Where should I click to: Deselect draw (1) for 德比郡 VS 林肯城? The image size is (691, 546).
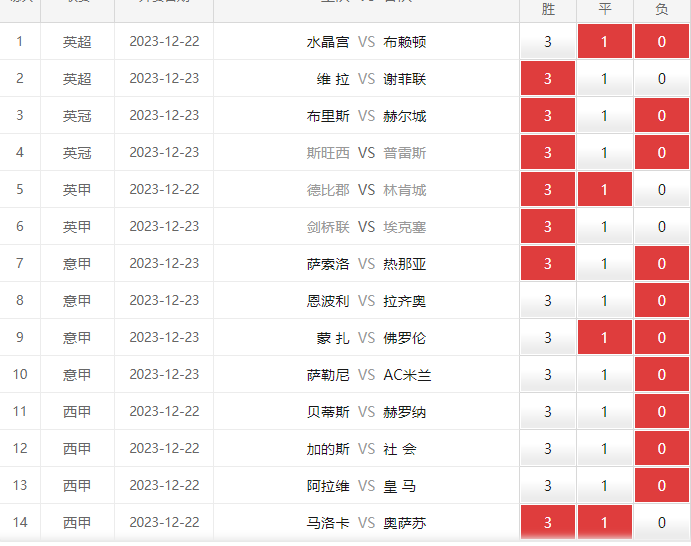pyautogui.click(x=605, y=189)
